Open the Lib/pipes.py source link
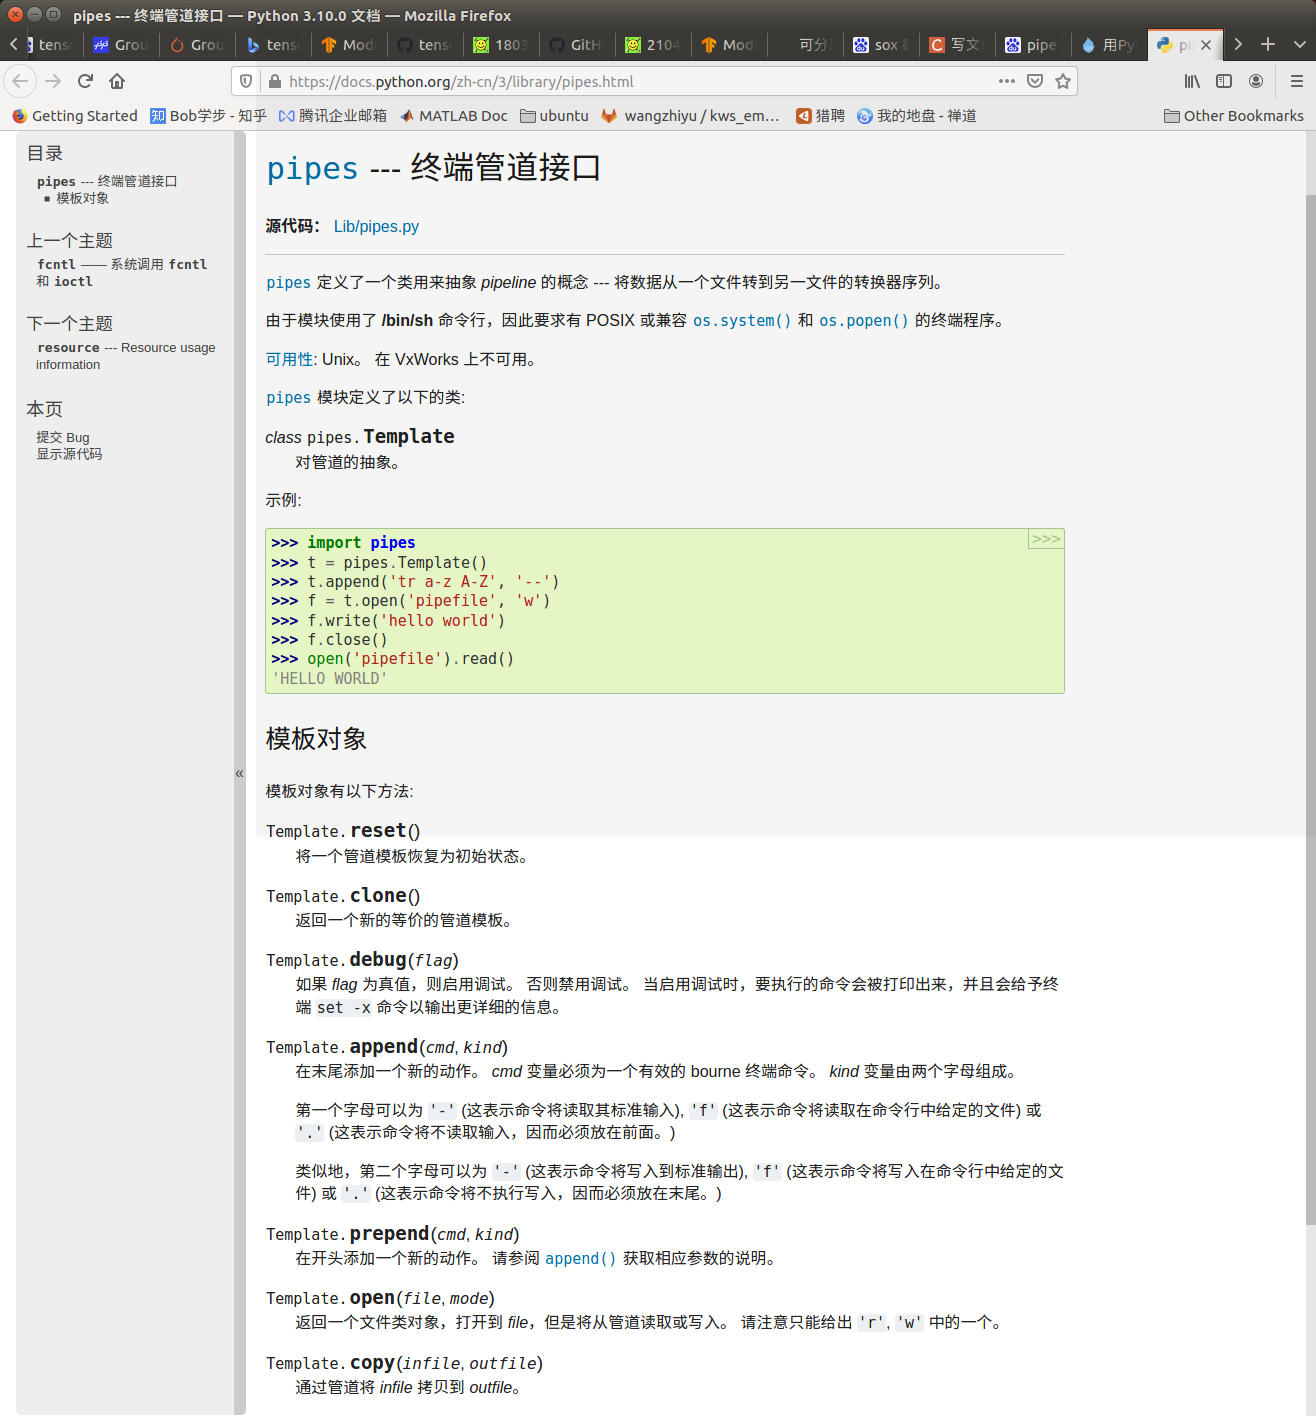This screenshot has height=1416, width=1316. (x=376, y=226)
